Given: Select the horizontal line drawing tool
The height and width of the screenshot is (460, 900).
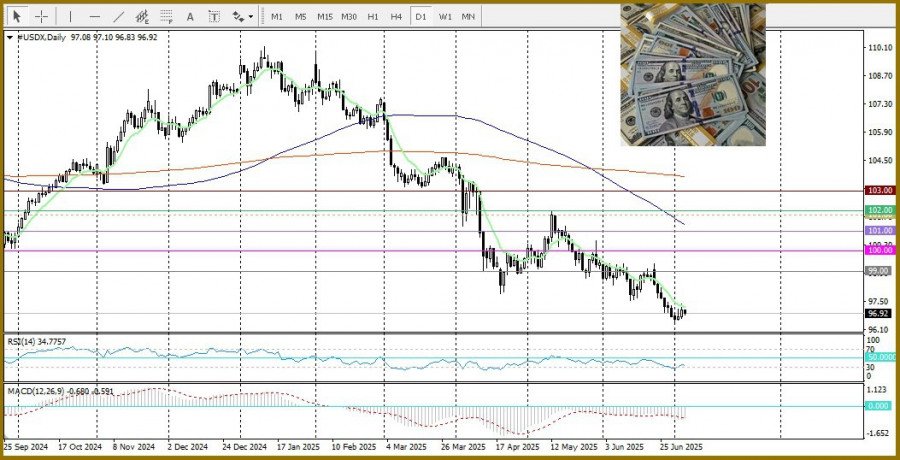Looking at the screenshot, I should tap(94, 17).
